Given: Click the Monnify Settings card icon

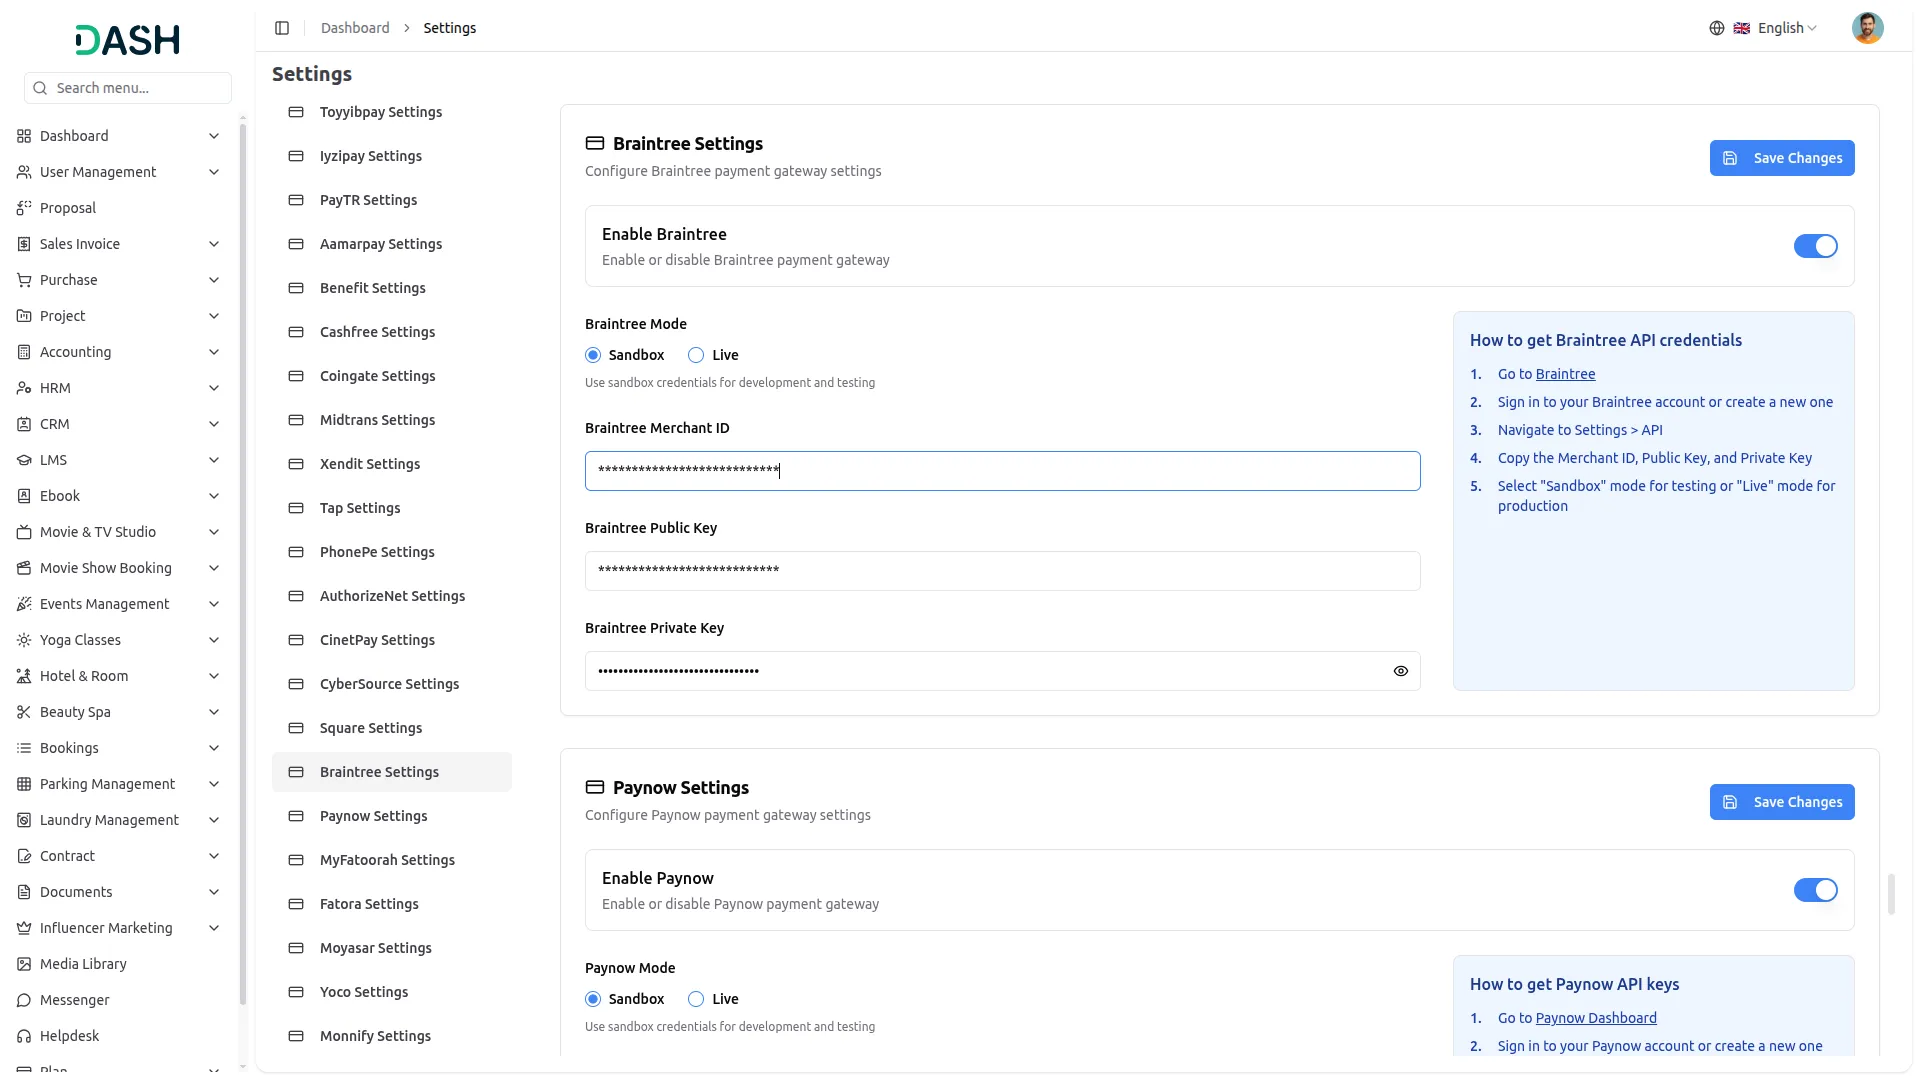Looking at the screenshot, I should pyautogui.click(x=296, y=1036).
